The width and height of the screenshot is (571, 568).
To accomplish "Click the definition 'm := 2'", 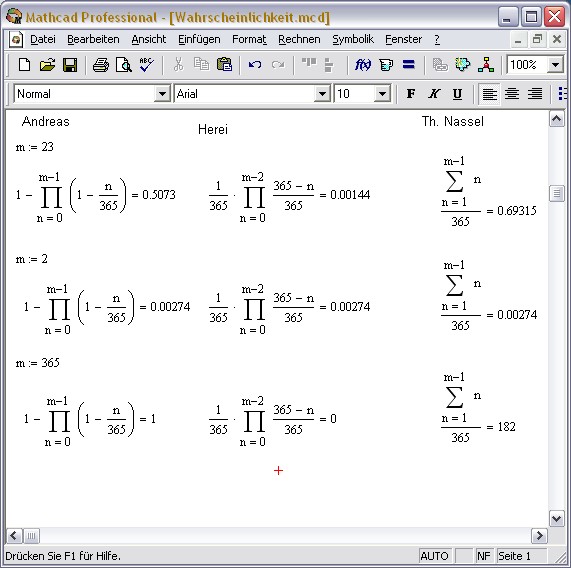I will (32, 259).
